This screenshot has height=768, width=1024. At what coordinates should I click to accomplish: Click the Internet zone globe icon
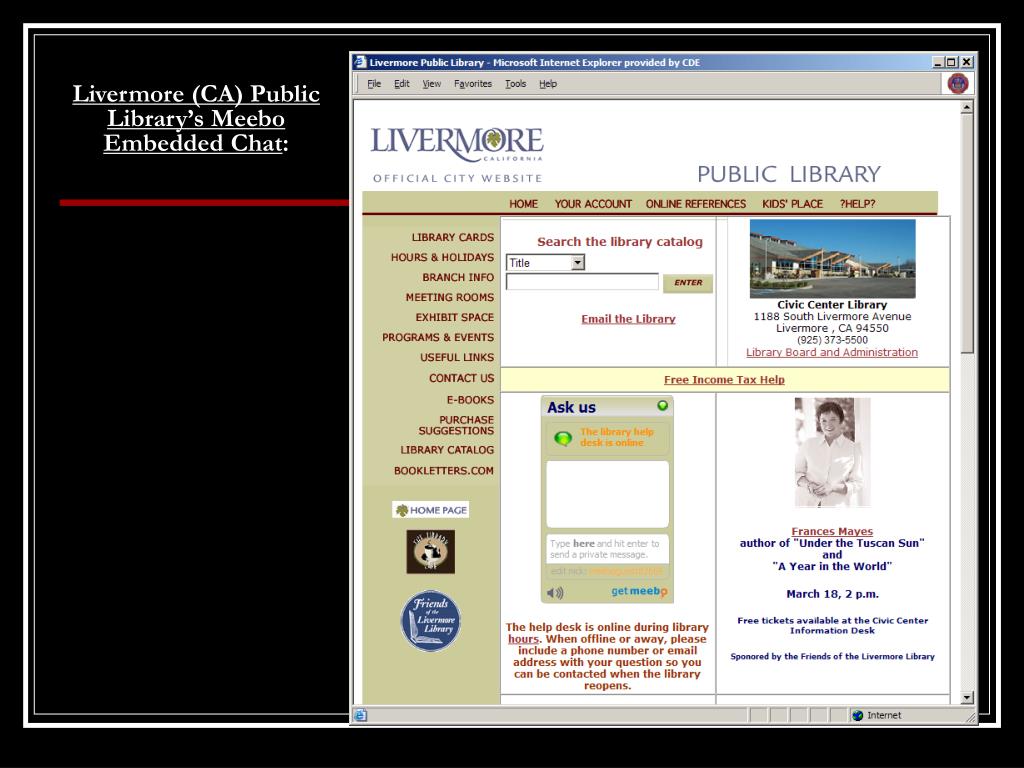(x=857, y=715)
